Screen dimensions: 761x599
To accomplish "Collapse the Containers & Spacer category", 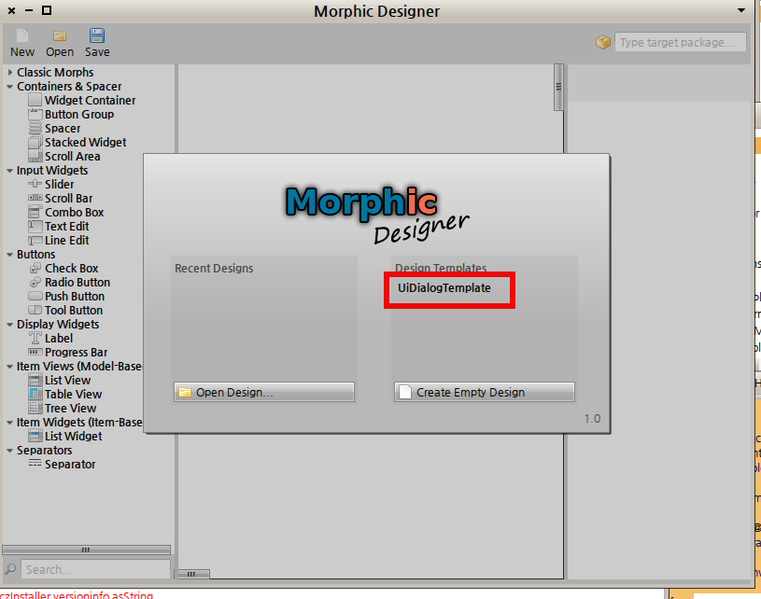I will (9, 86).
